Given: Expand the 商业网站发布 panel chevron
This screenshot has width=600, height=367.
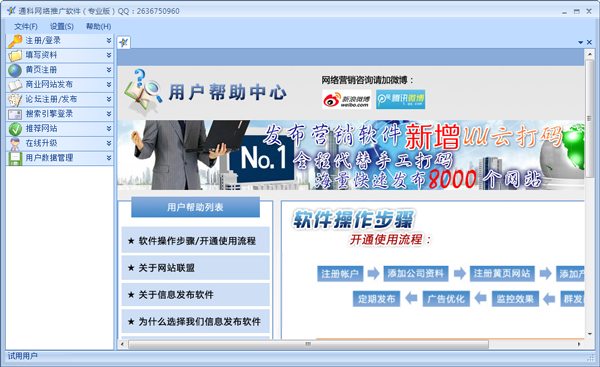Looking at the screenshot, I should (109, 85).
